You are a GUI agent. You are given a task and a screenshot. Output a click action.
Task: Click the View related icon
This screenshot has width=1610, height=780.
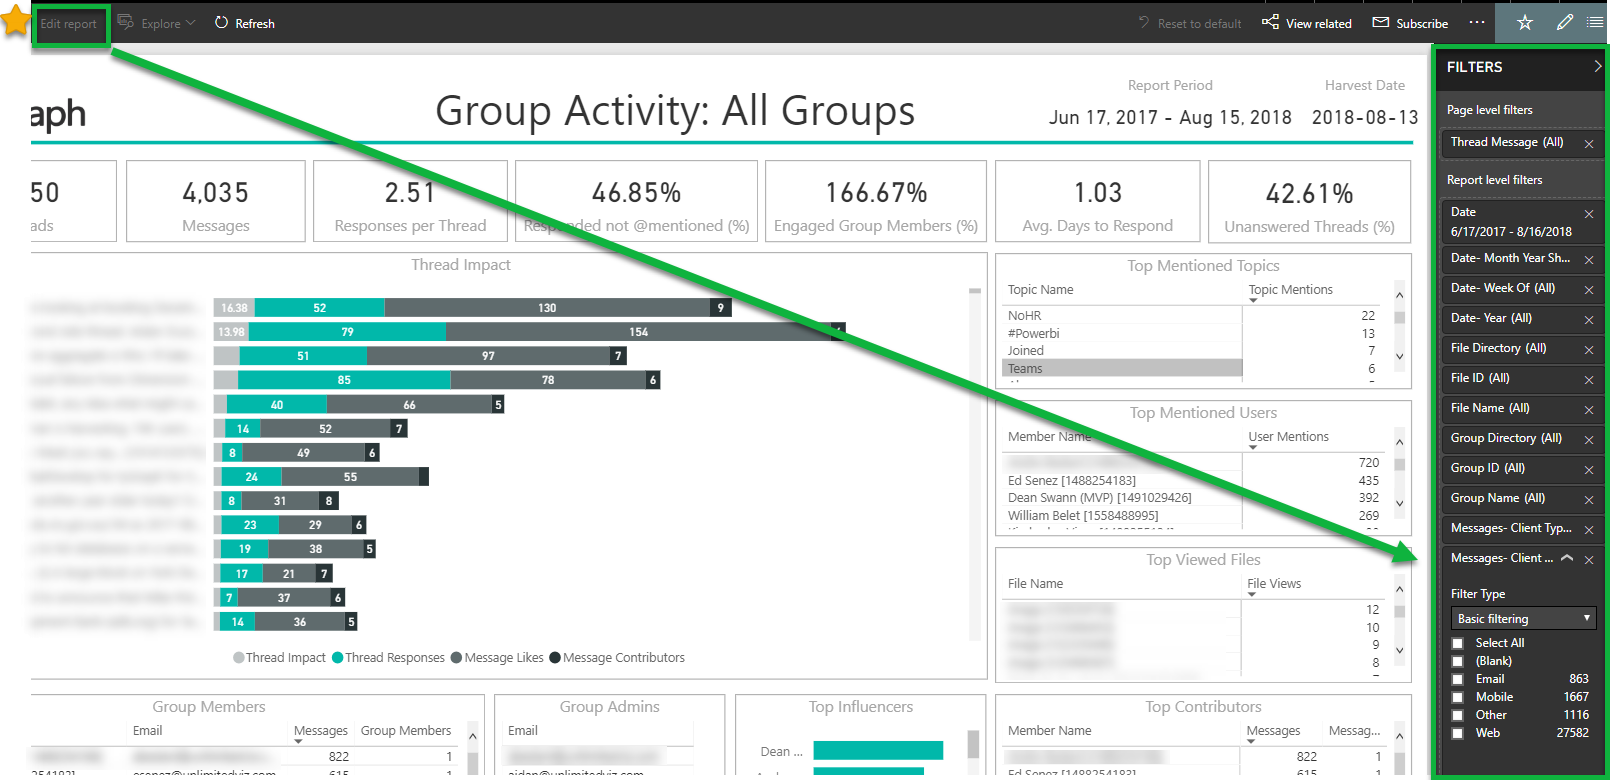pos(1270,23)
